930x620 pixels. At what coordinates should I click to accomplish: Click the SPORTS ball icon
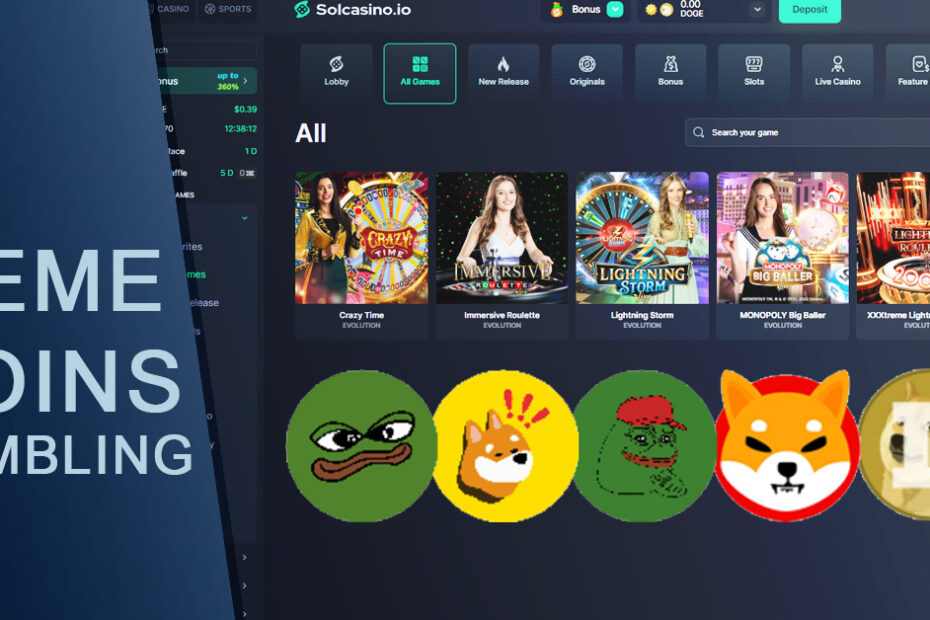point(210,9)
